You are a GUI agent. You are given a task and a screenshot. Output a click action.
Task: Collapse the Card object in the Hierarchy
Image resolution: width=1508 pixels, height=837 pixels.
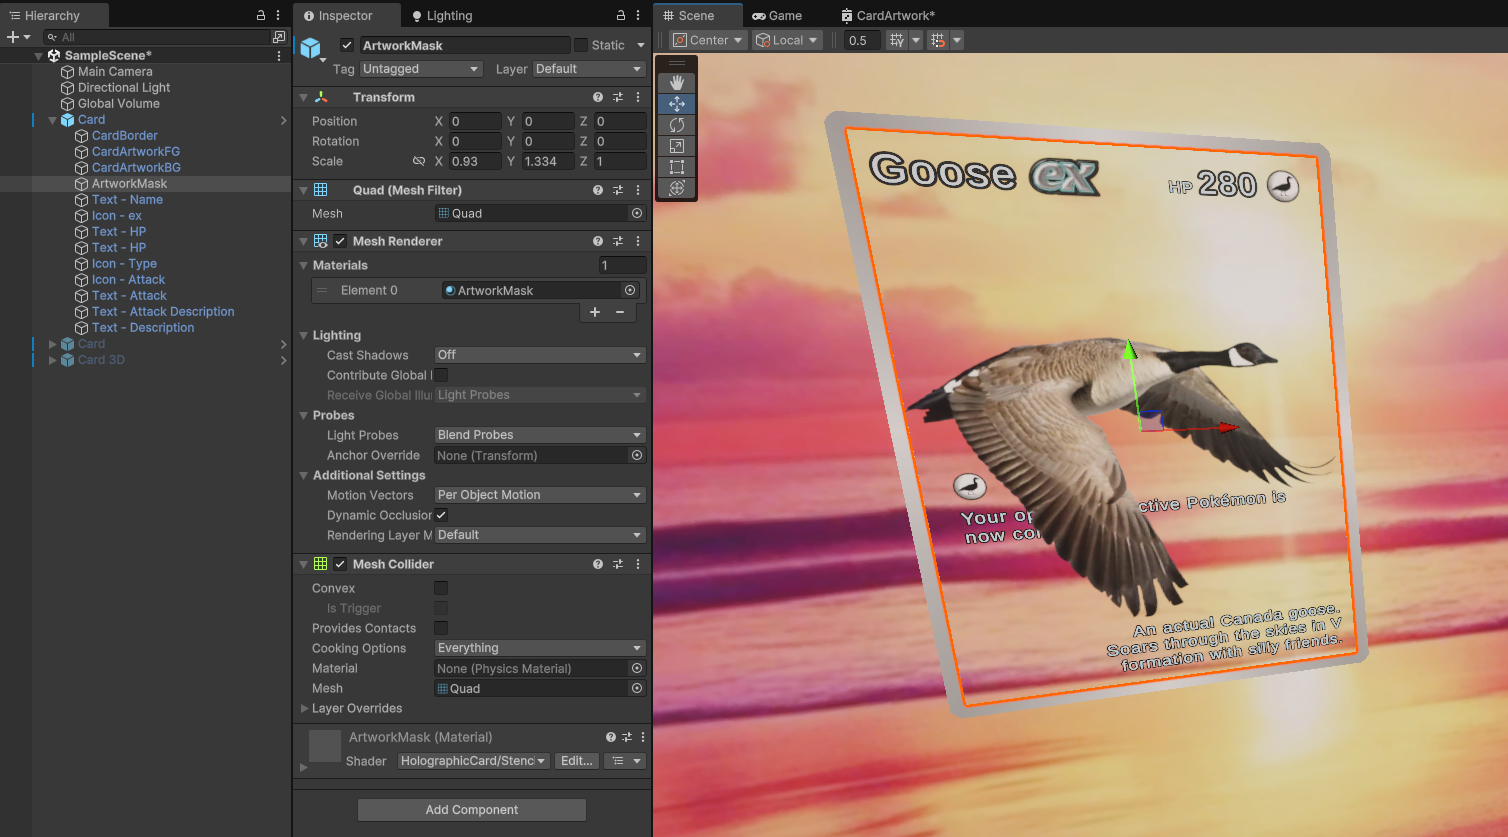coord(51,119)
